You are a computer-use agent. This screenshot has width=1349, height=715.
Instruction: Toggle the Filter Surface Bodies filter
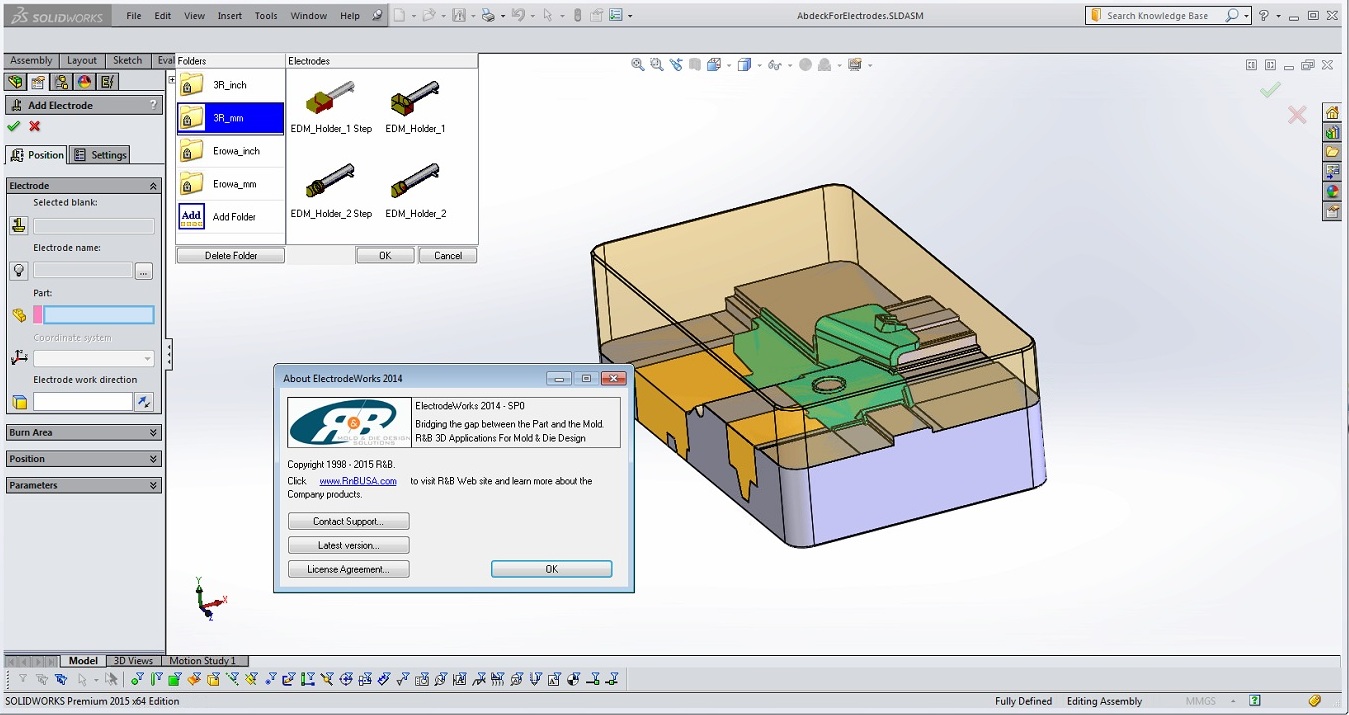(194, 679)
